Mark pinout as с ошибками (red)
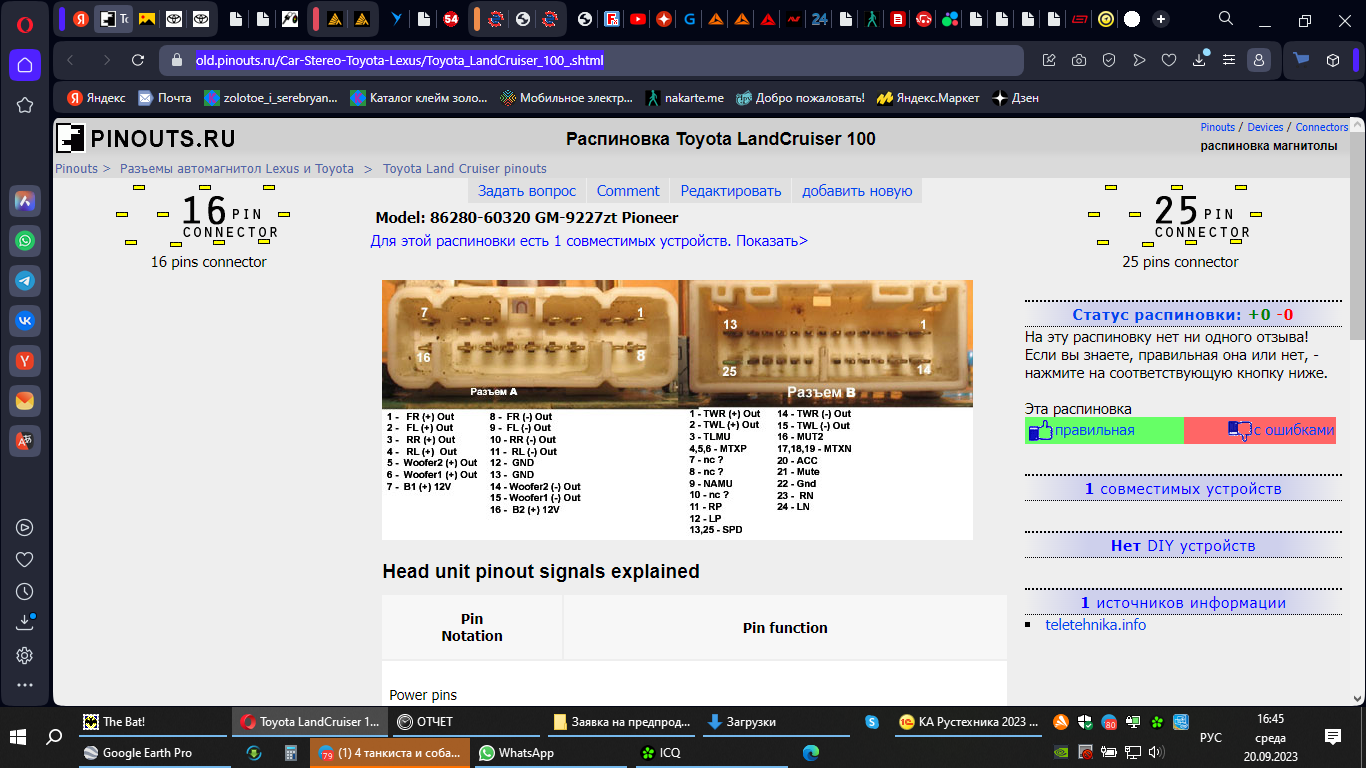 tap(1260, 430)
